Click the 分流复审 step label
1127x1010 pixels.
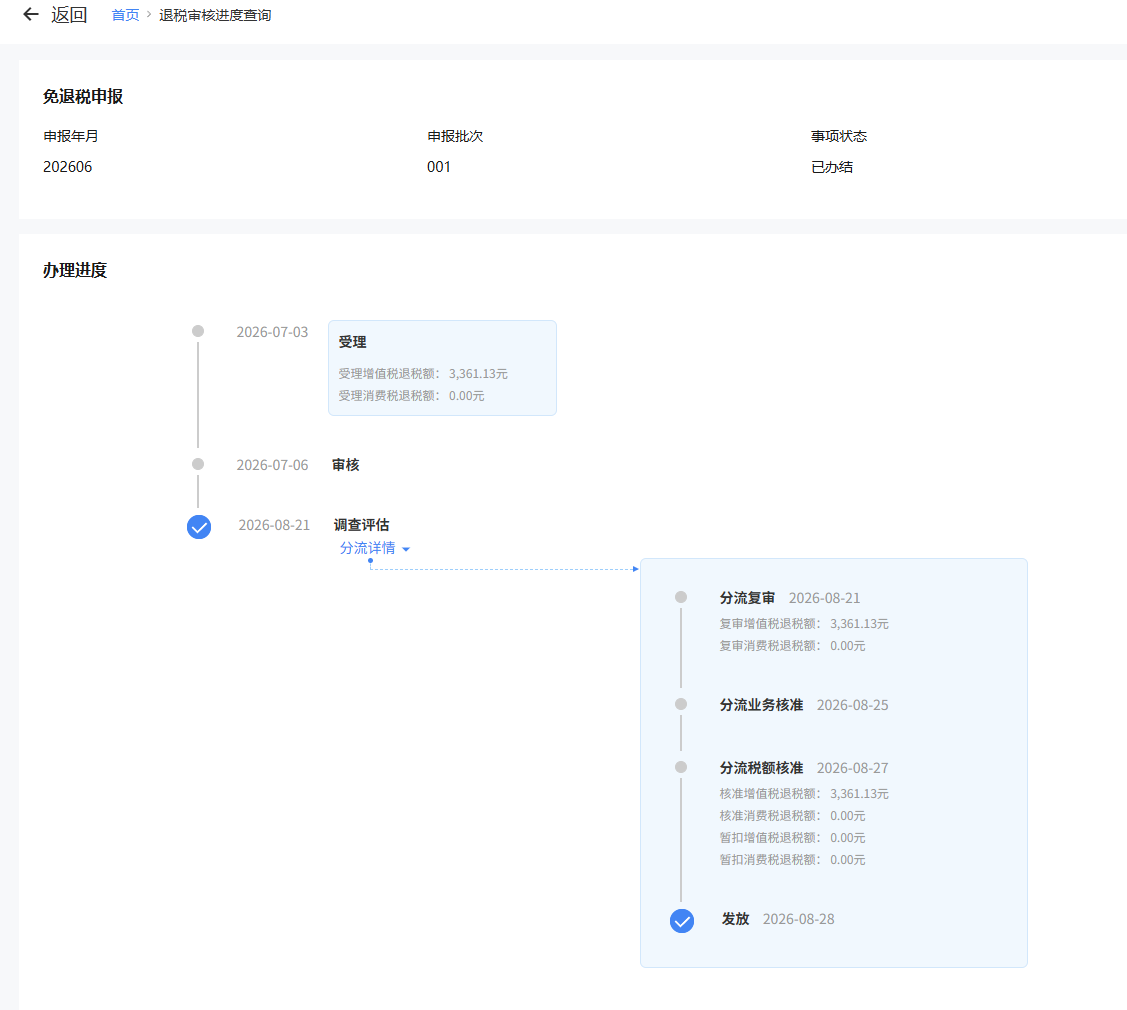(748, 598)
